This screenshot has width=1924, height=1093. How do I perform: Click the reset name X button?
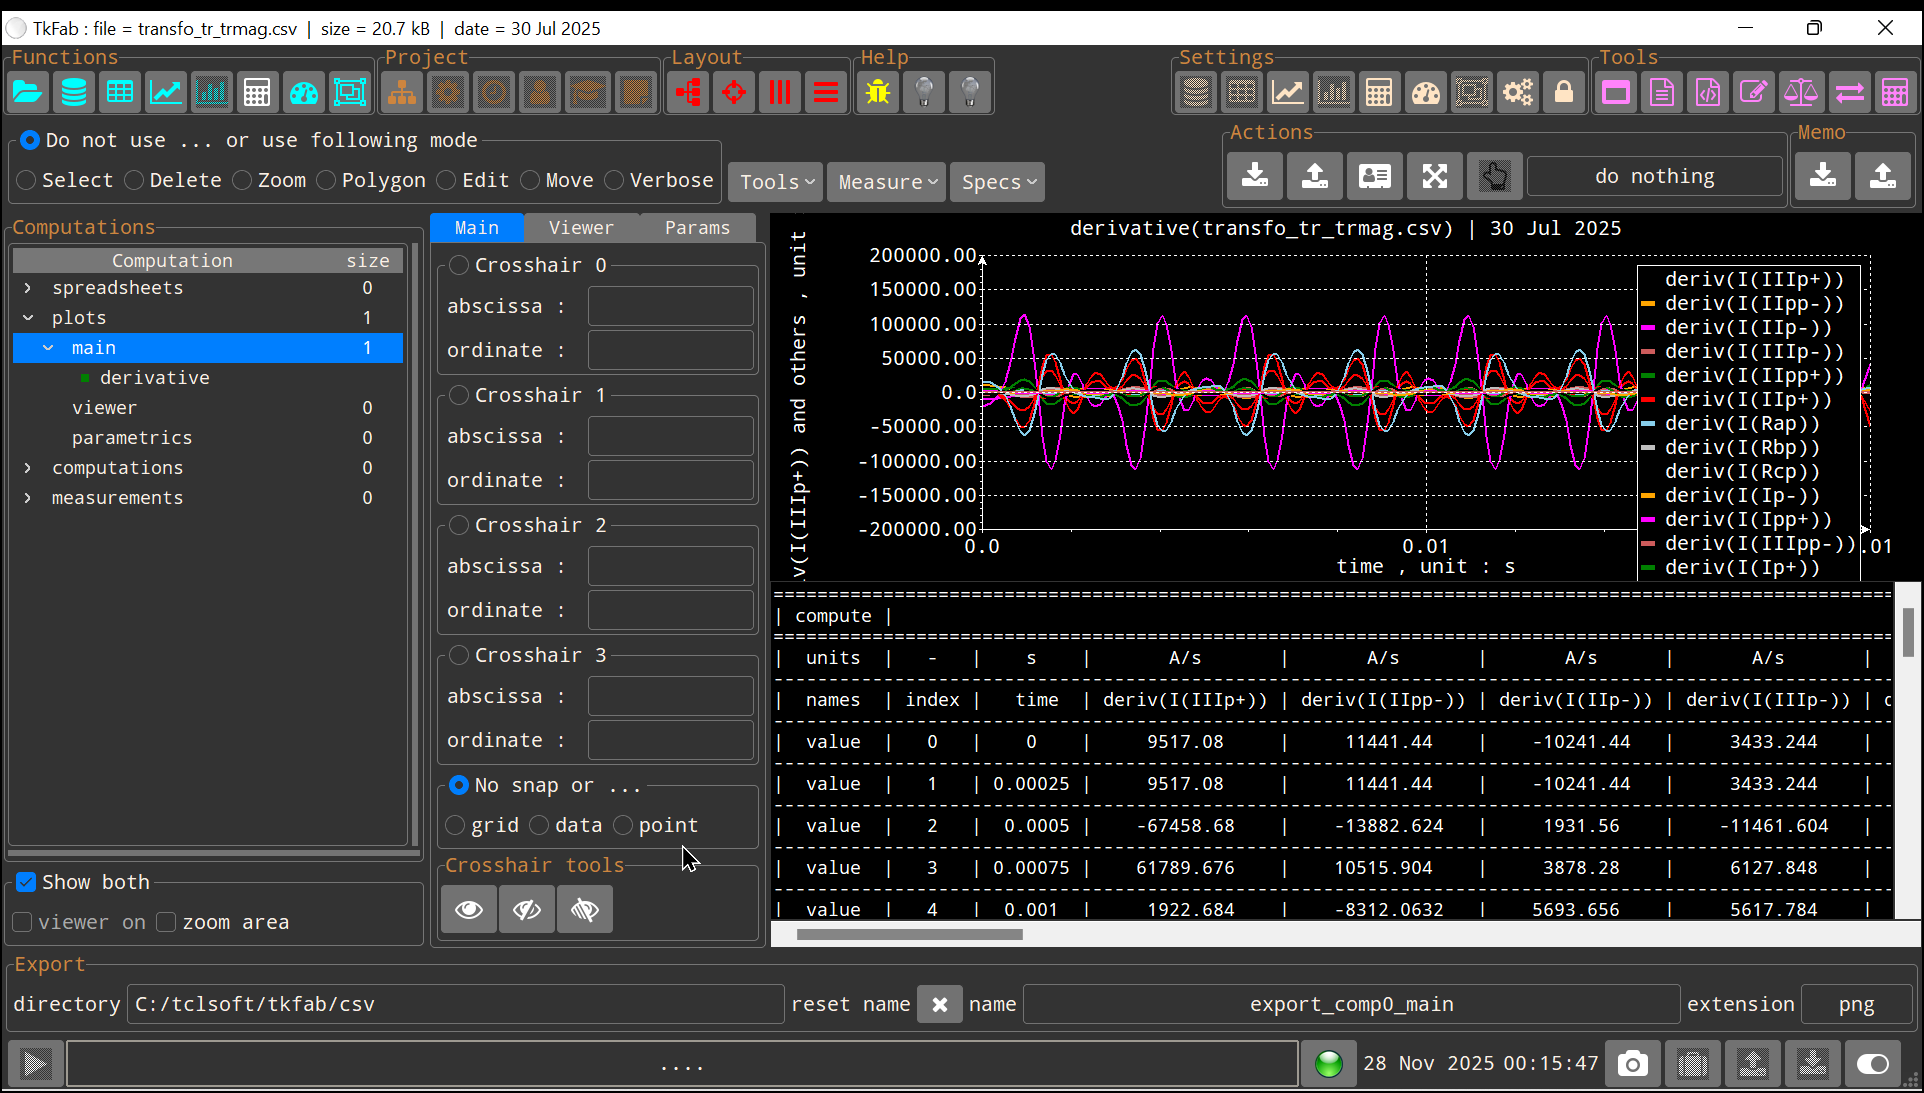[x=939, y=1004]
